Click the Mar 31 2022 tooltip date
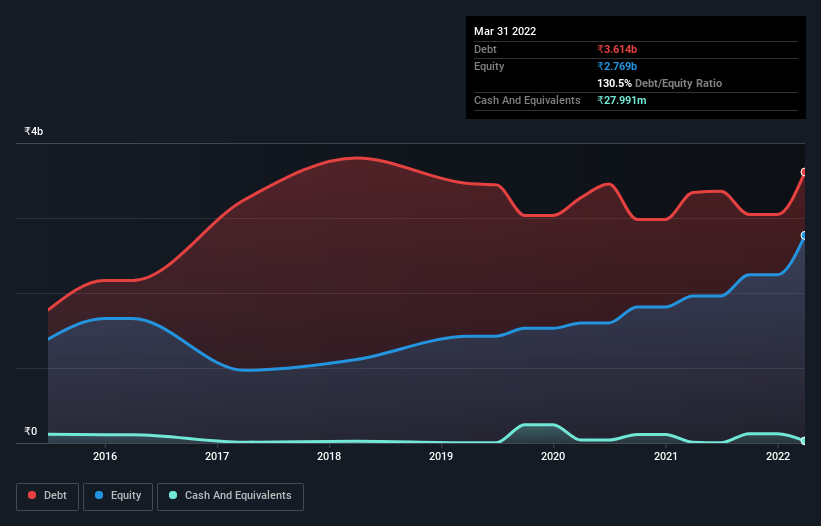Screen dimensions: 821x526 [505, 31]
